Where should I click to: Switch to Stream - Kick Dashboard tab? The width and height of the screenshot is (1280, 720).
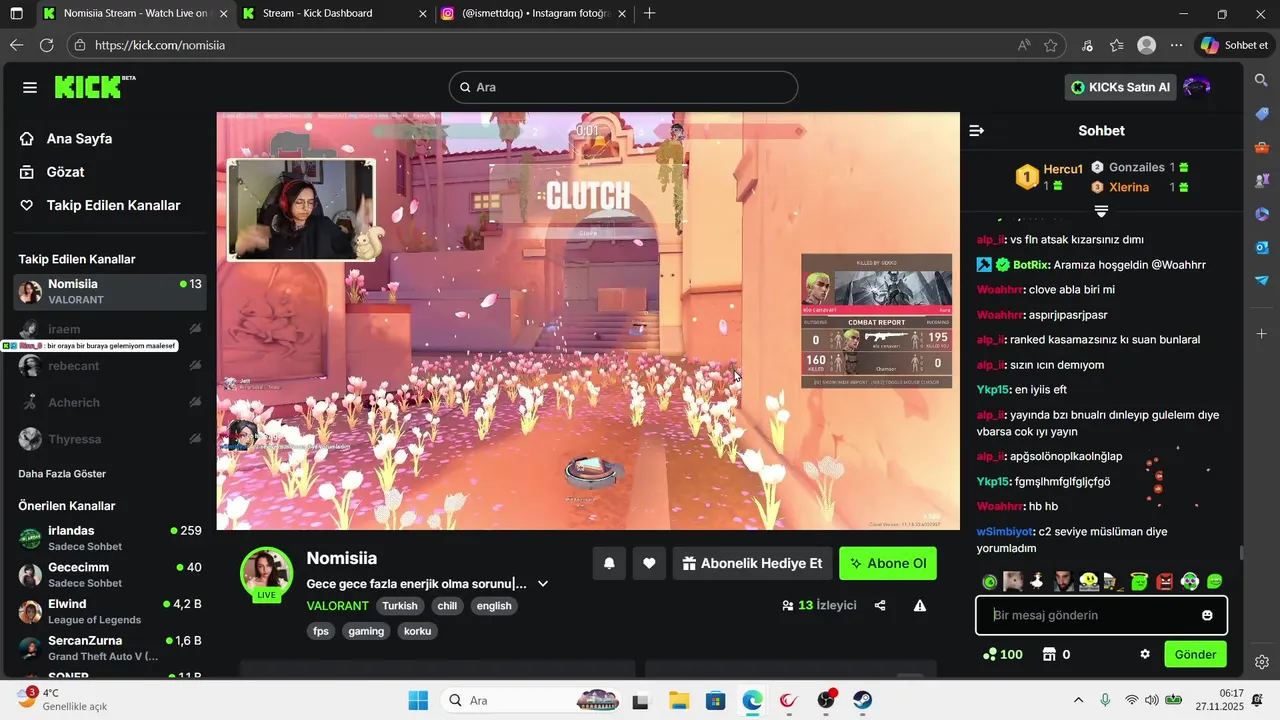click(x=333, y=14)
